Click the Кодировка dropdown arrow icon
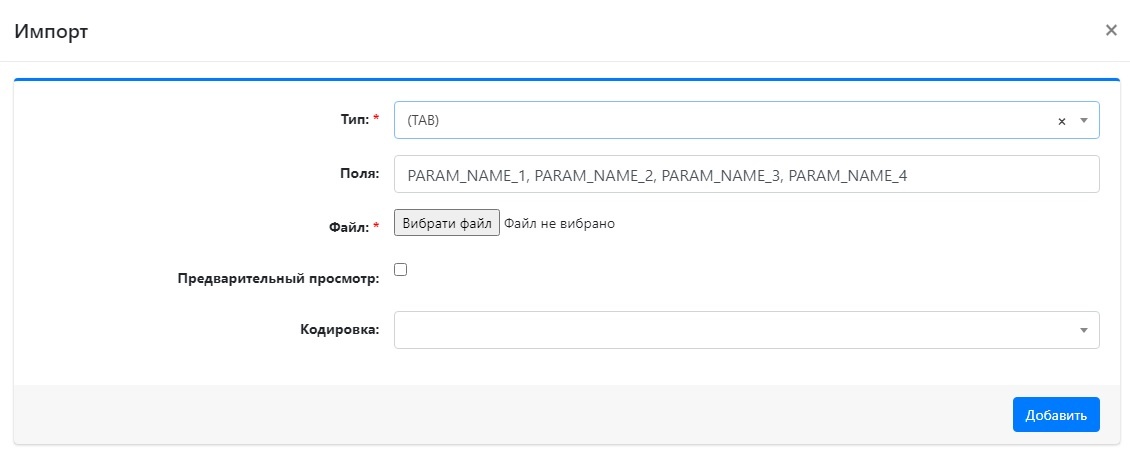 [x=1083, y=331]
